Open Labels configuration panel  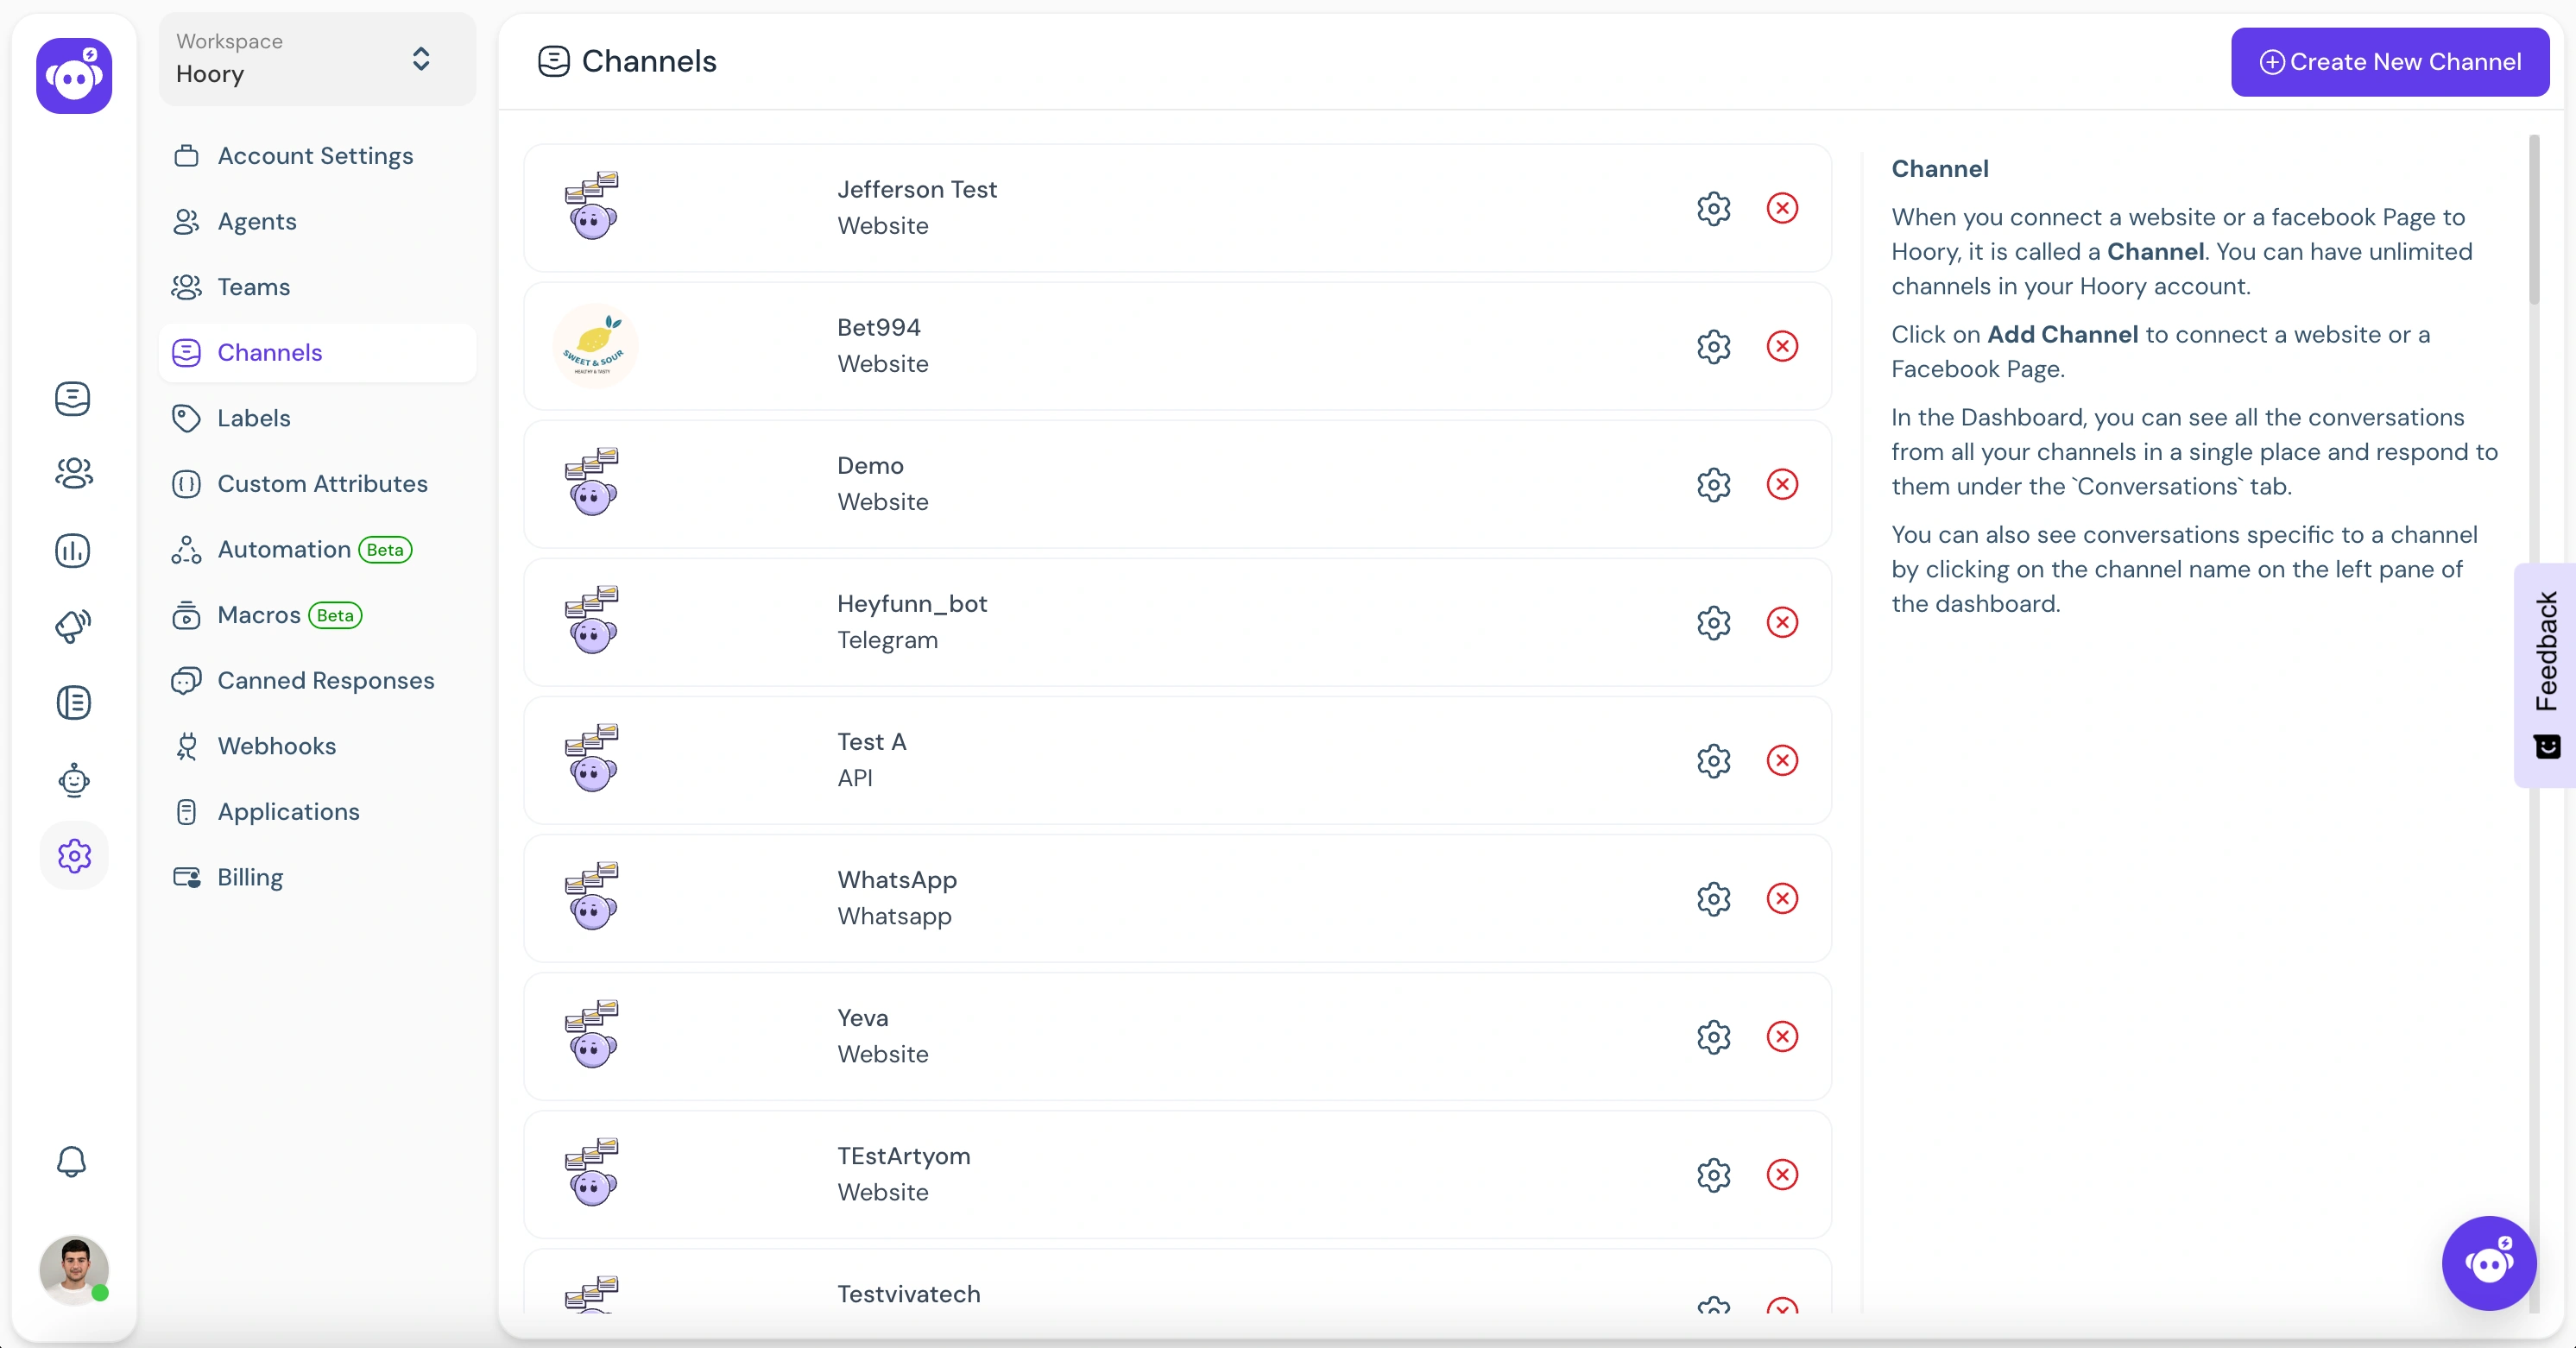pos(254,418)
